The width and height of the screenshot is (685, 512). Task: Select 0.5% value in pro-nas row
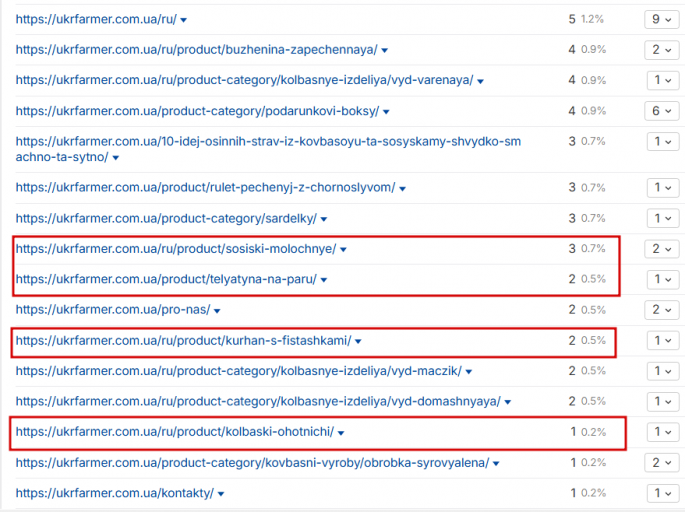click(593, 310)
